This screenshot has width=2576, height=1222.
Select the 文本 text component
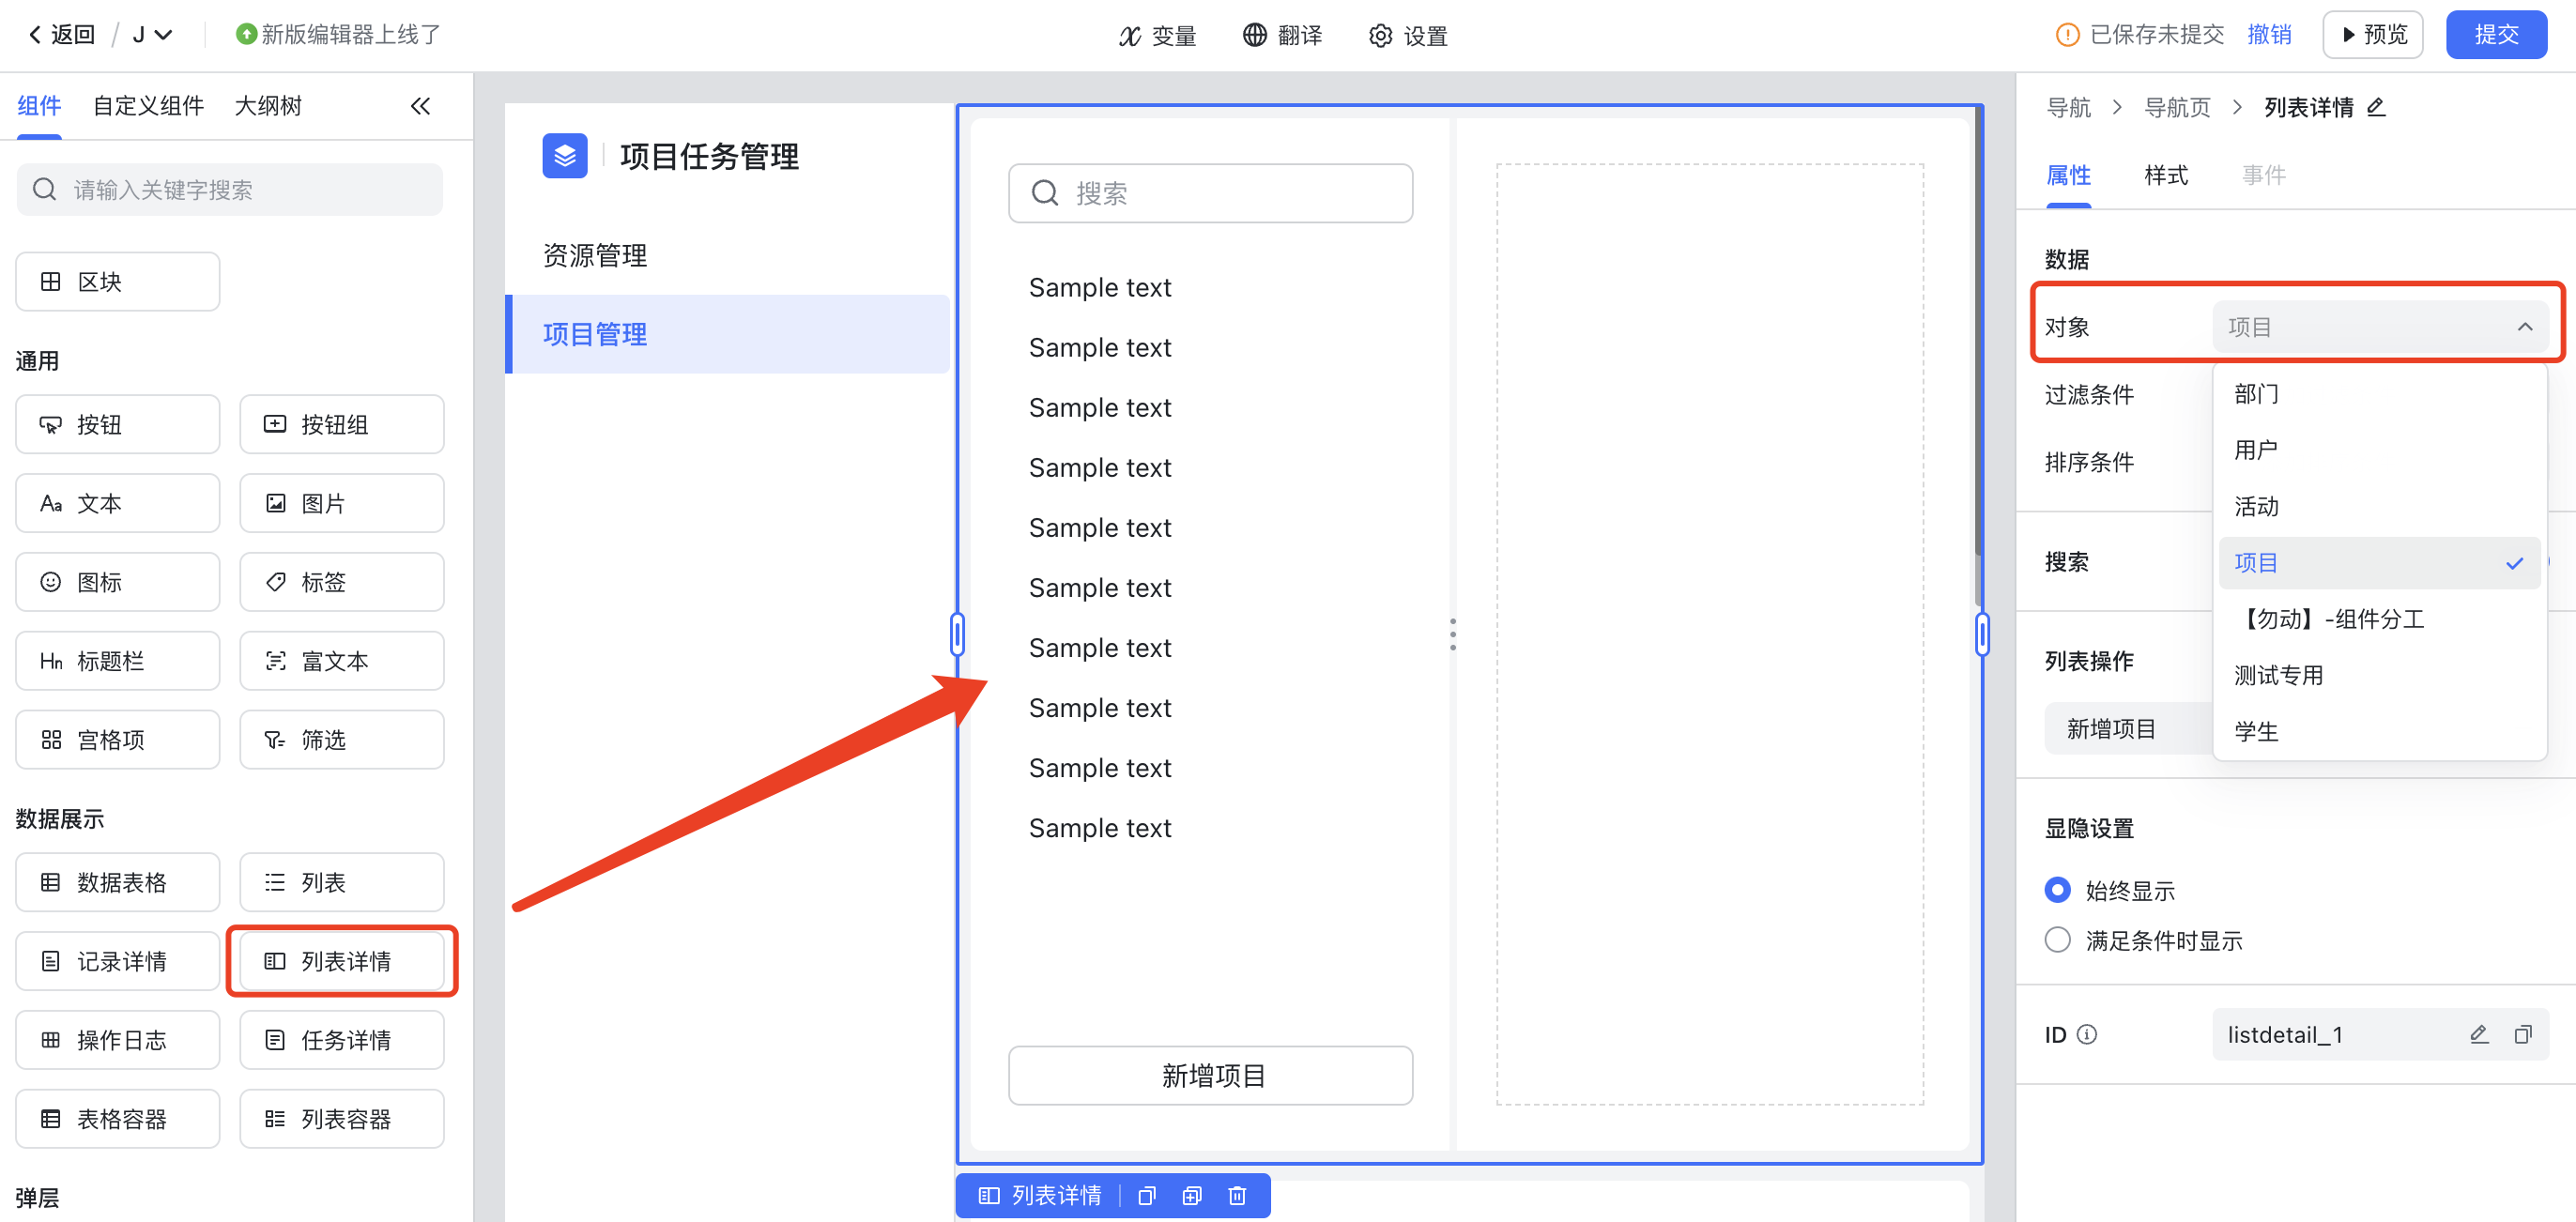[x=118, y=504]
